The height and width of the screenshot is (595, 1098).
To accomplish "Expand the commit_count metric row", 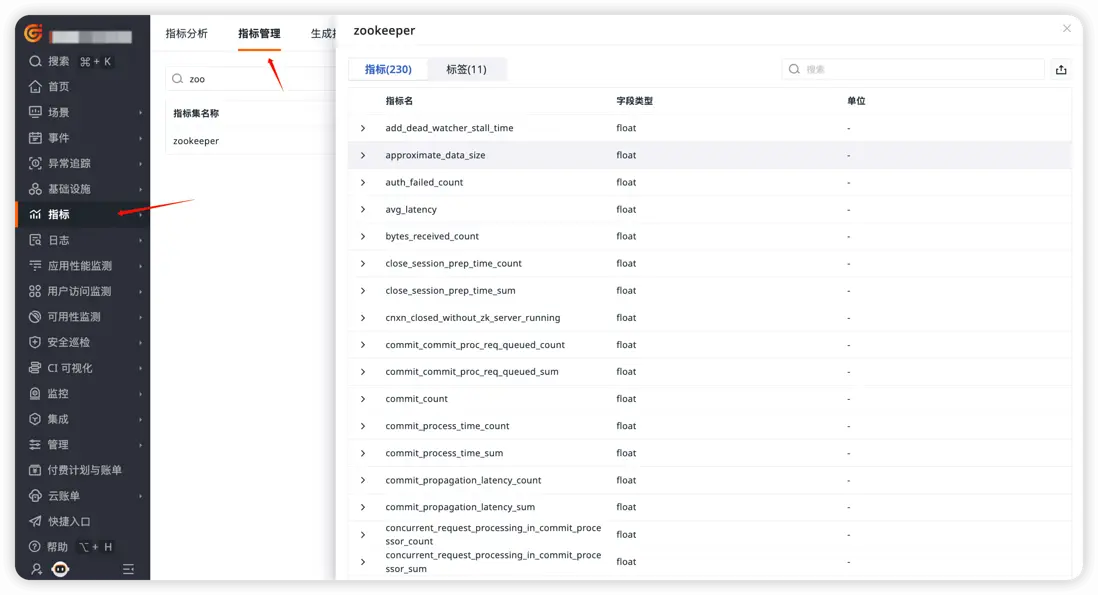I will [x=363, y=399].
